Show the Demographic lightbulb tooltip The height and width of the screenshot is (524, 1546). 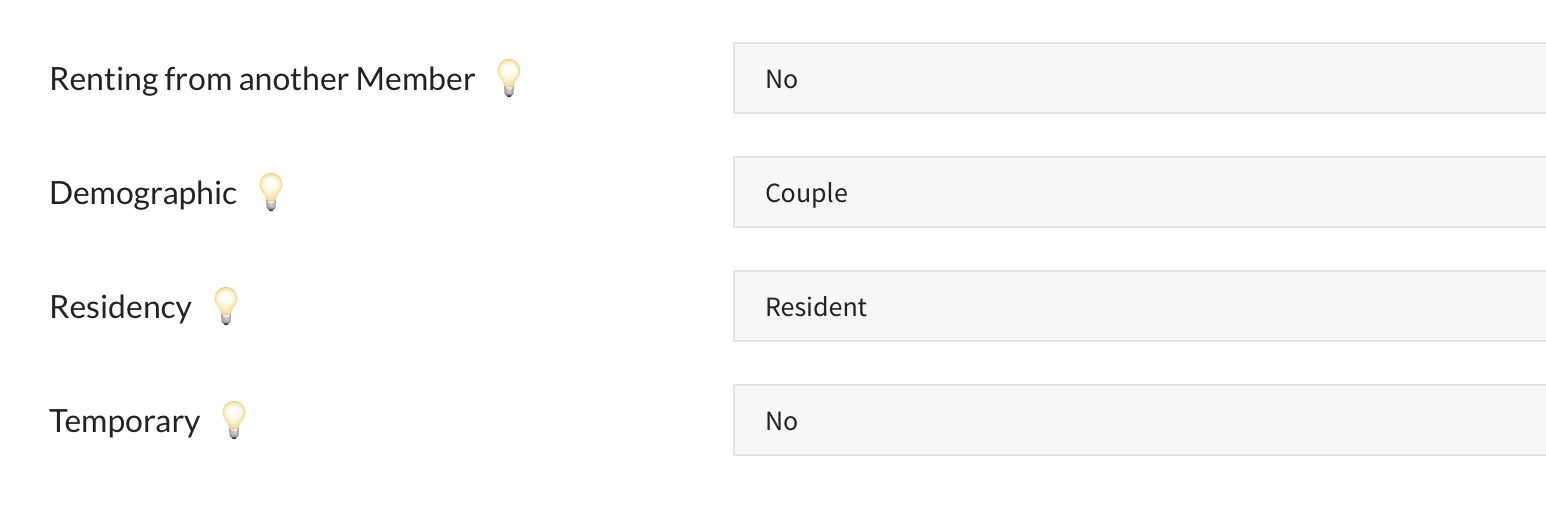click(270, 191)
